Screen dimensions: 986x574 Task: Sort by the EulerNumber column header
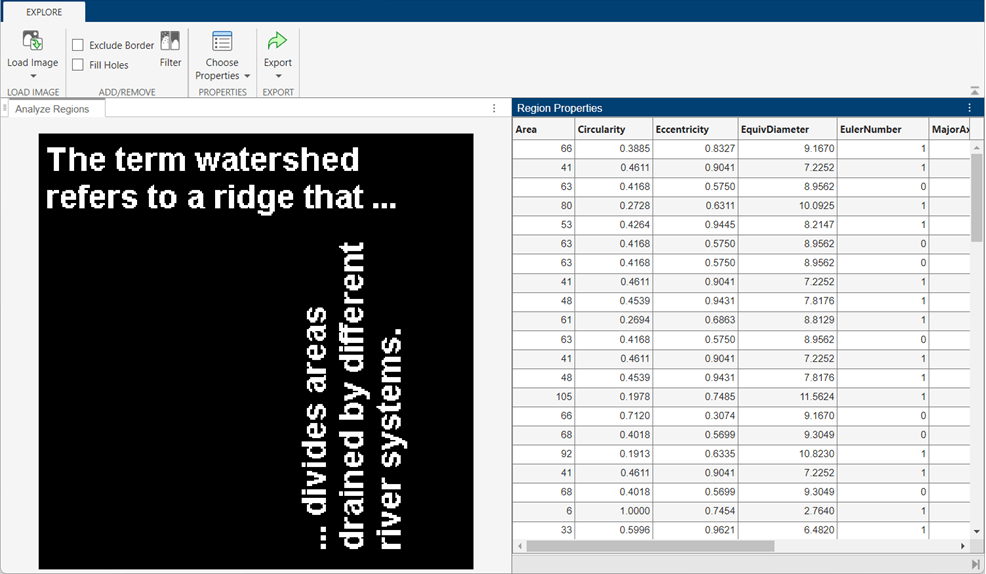pos(883,129)
